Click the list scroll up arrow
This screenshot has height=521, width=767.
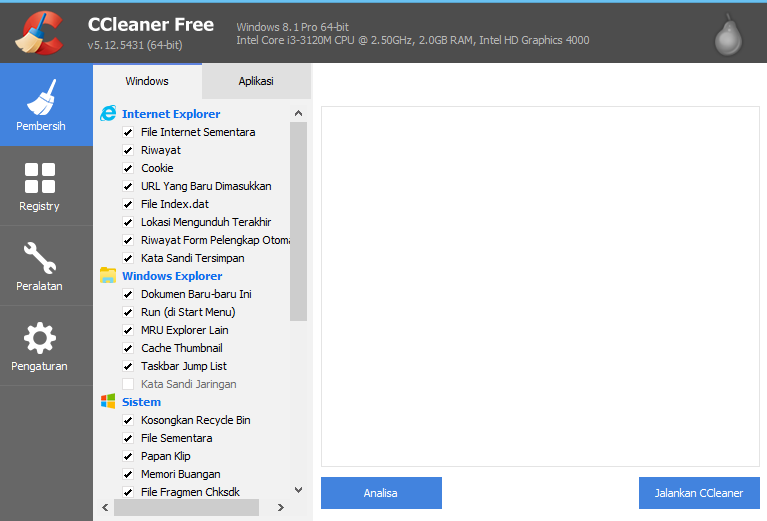tap(298, 113)
